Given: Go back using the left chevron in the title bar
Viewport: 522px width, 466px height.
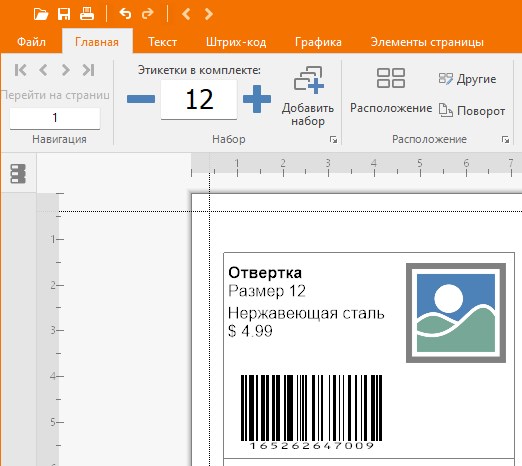Looking at the screenshot, I should pyautogui.click(x=186, y=14).
